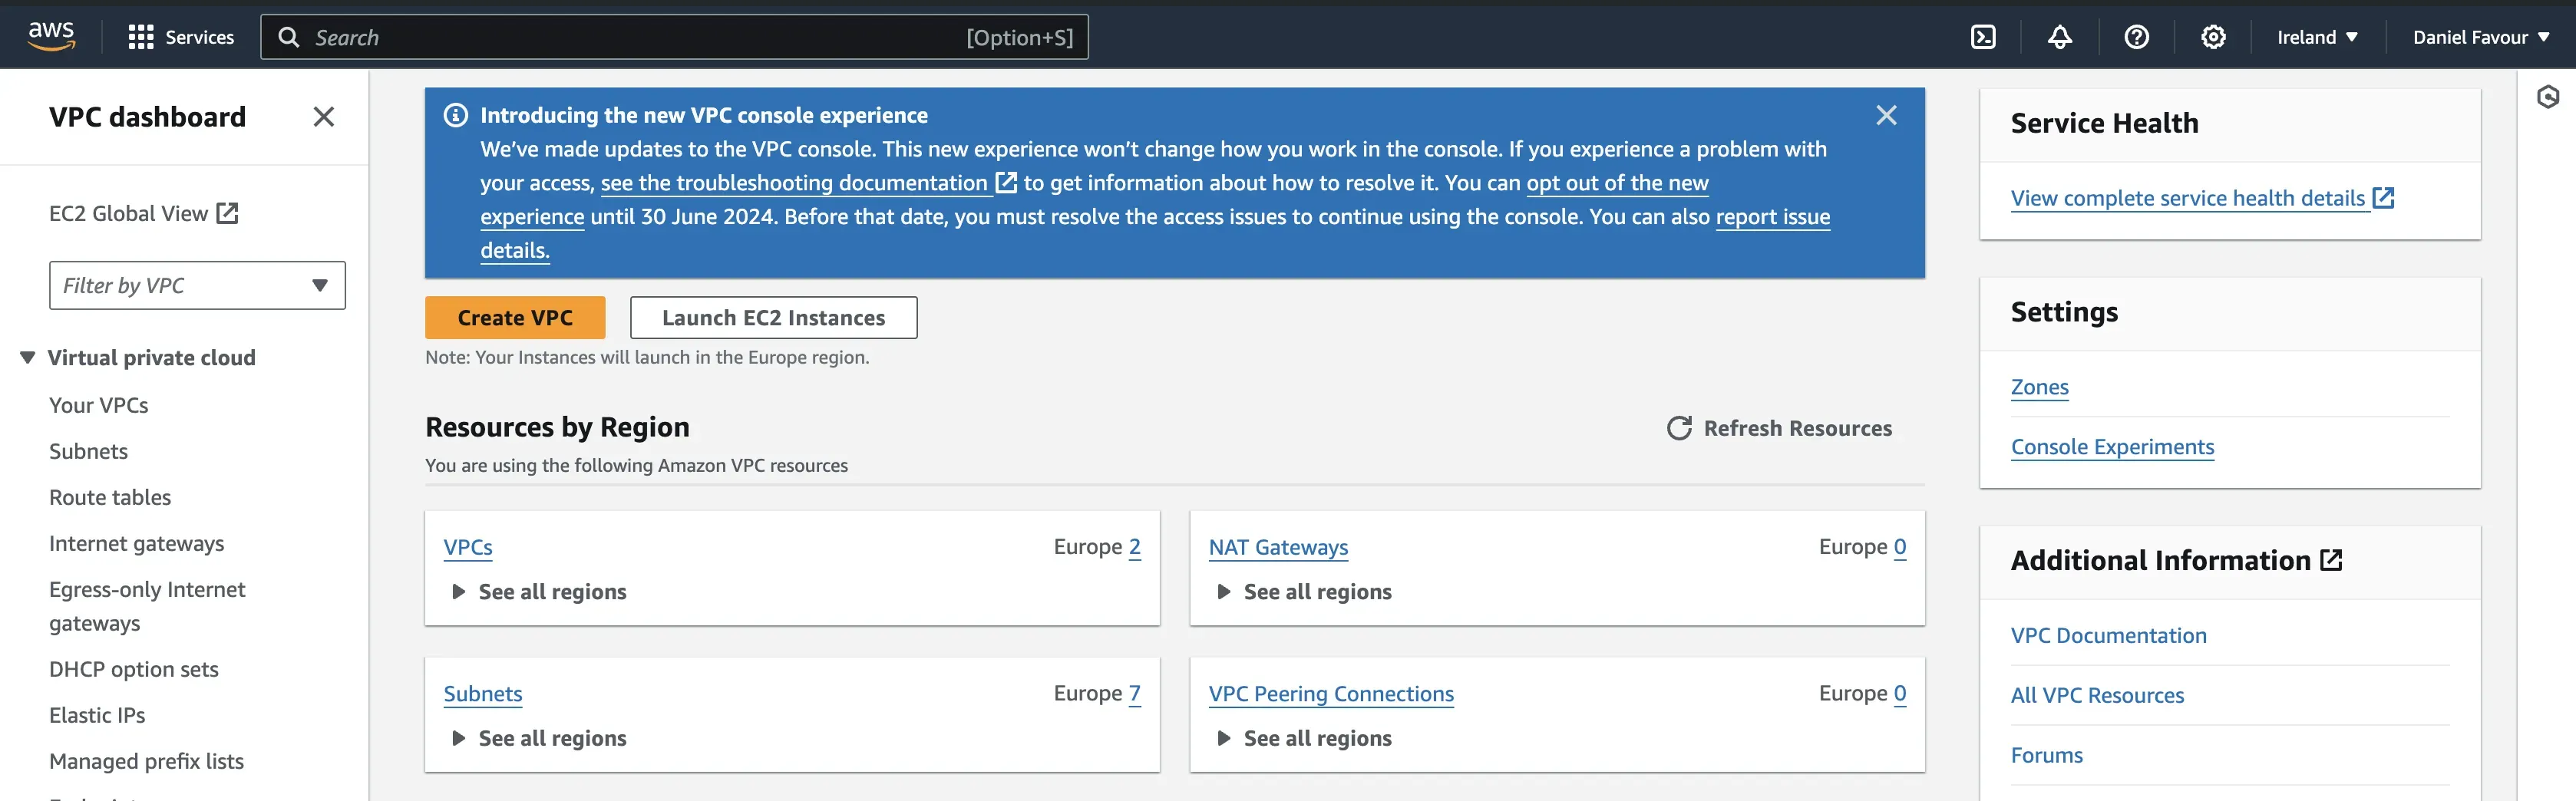Dismiss the new VPC console banner
Screen dimensions: 2576x801
(1886, 115)
